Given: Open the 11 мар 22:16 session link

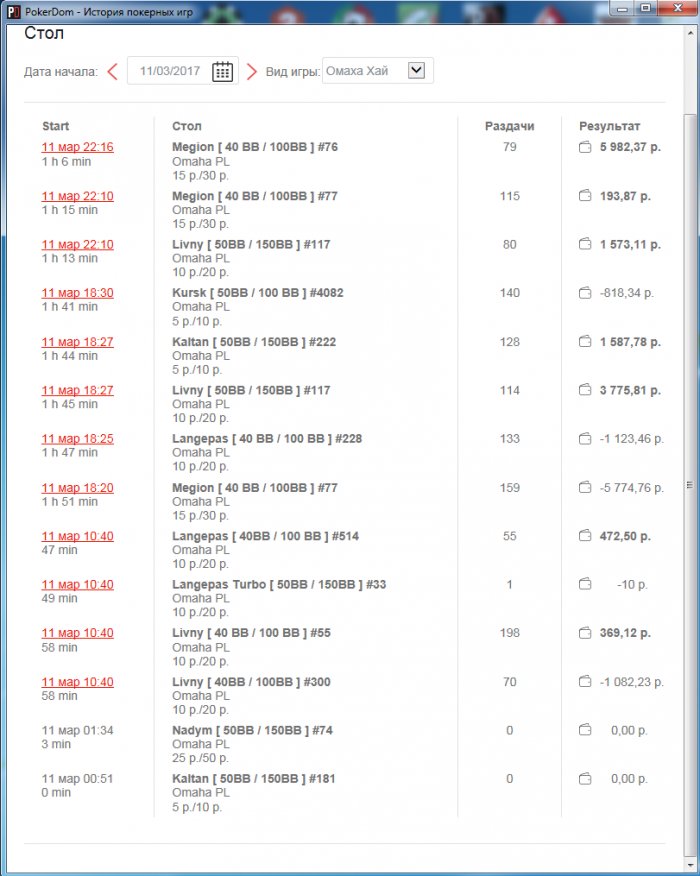Looking at the screenshot, I should coord(77,147).
